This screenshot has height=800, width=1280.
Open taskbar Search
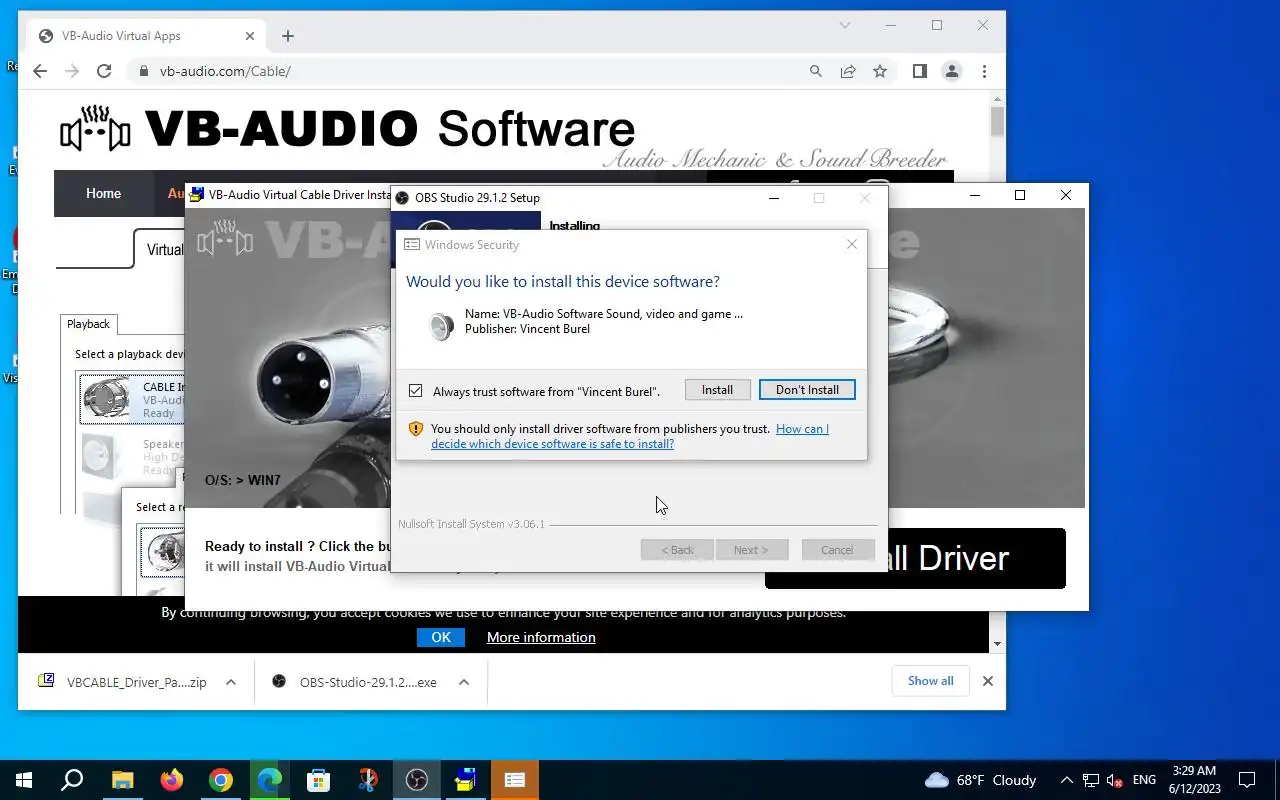(72, 780)
